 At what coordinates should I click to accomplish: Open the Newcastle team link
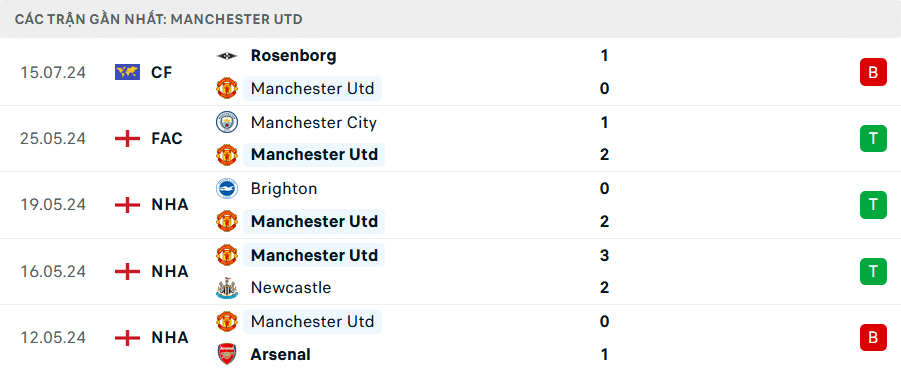tap(291, 287)
